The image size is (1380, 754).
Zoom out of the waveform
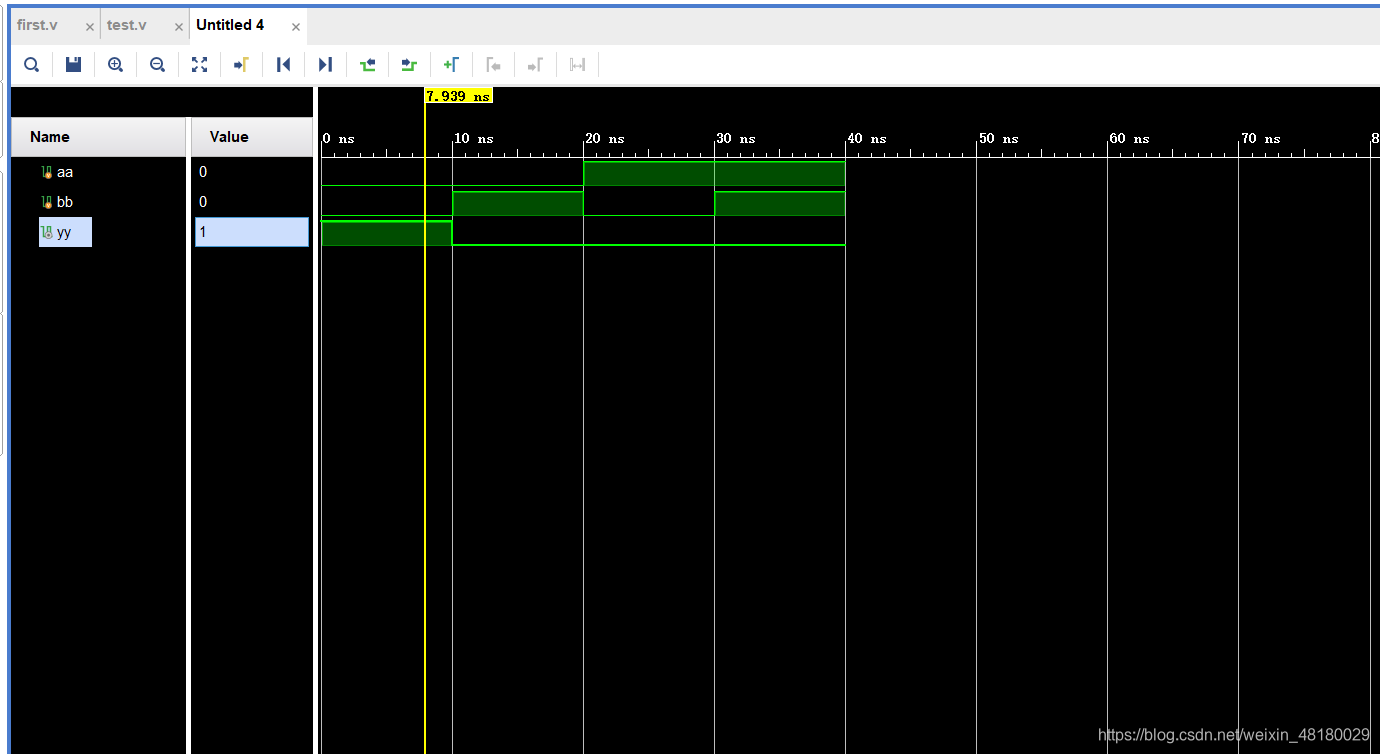tap(157, 65)
